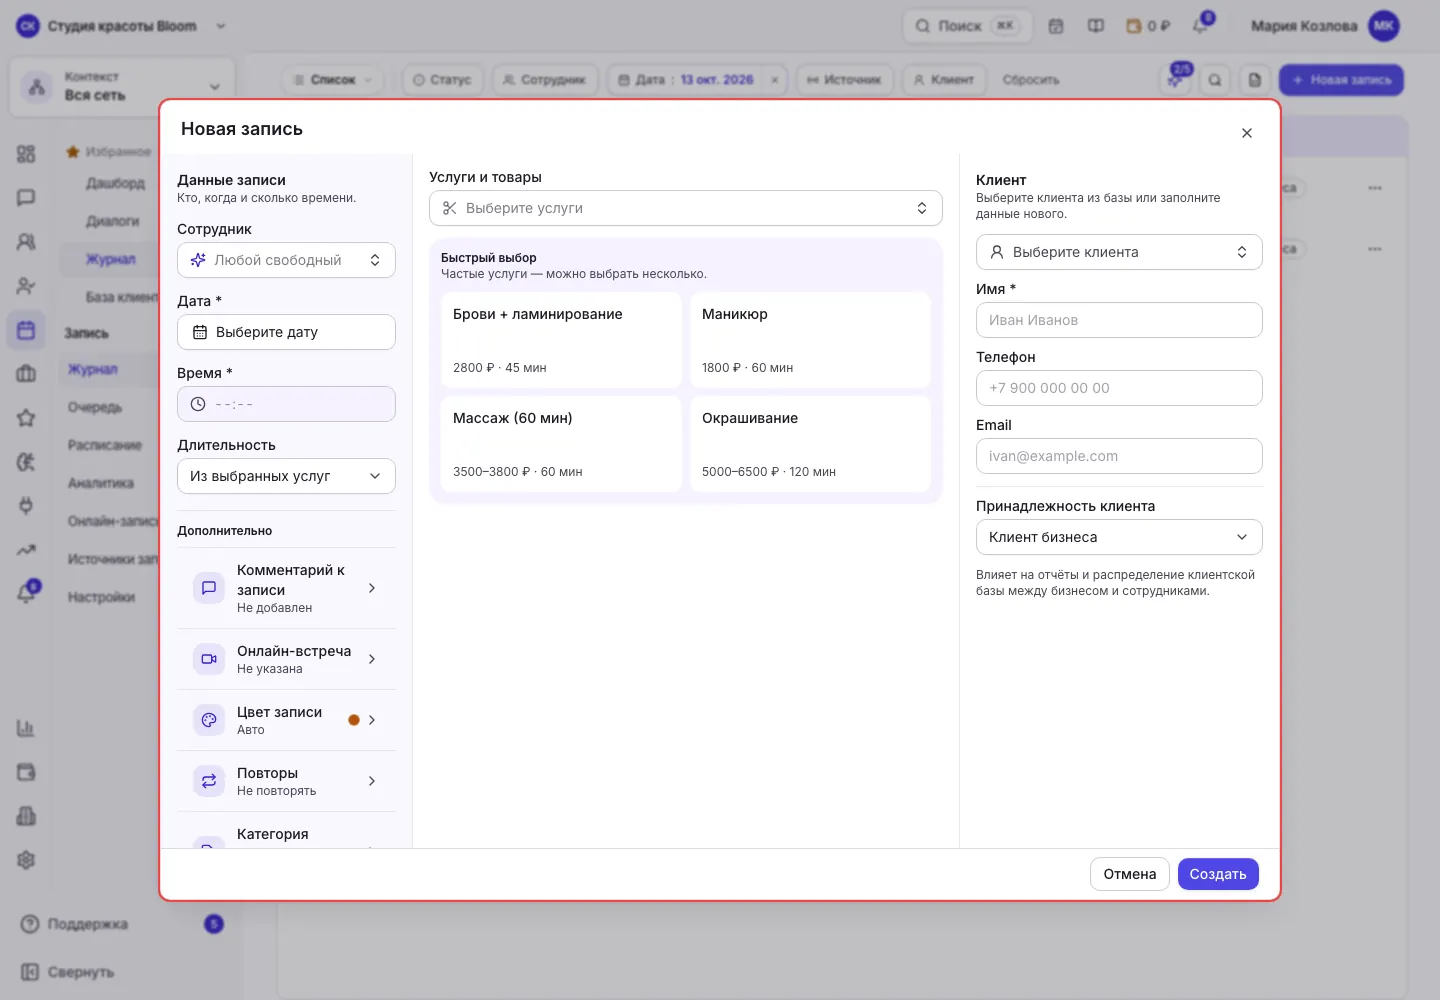The height and width of the screenshot is (1000, 1440).
Task: Expand the Онлайн-встреча row chevron
Action: [x=372, y=659]
